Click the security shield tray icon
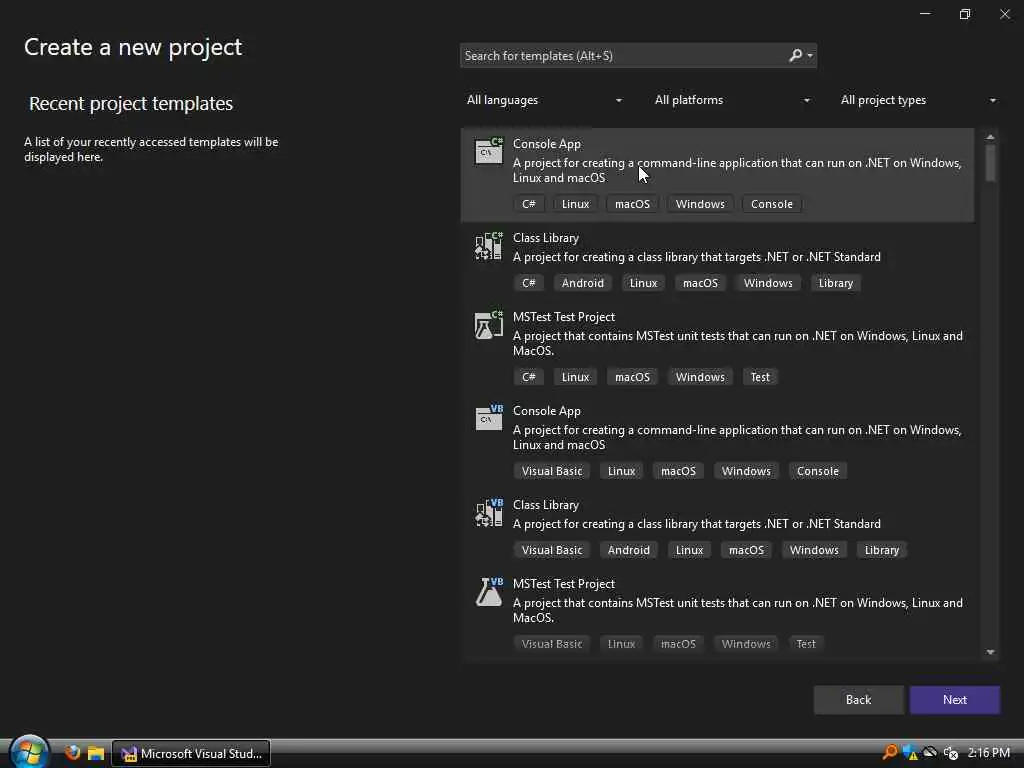Image resolution: width=1024 pixels, height=768 pixels. point(910,753)
